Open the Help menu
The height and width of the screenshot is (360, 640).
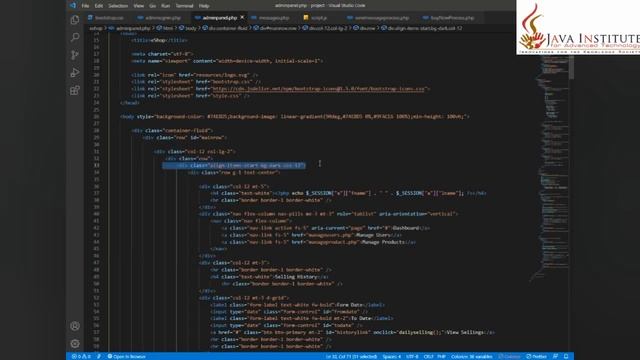pyautogui.click(x=204, y=6)
